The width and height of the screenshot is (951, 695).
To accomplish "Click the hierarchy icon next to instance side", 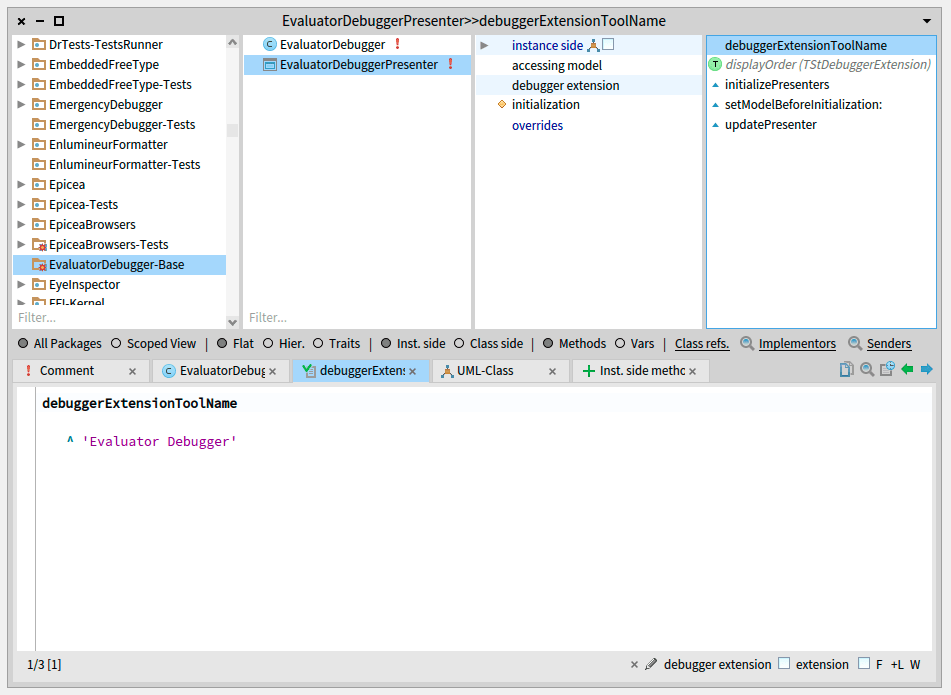I will (x=593, y=45).
